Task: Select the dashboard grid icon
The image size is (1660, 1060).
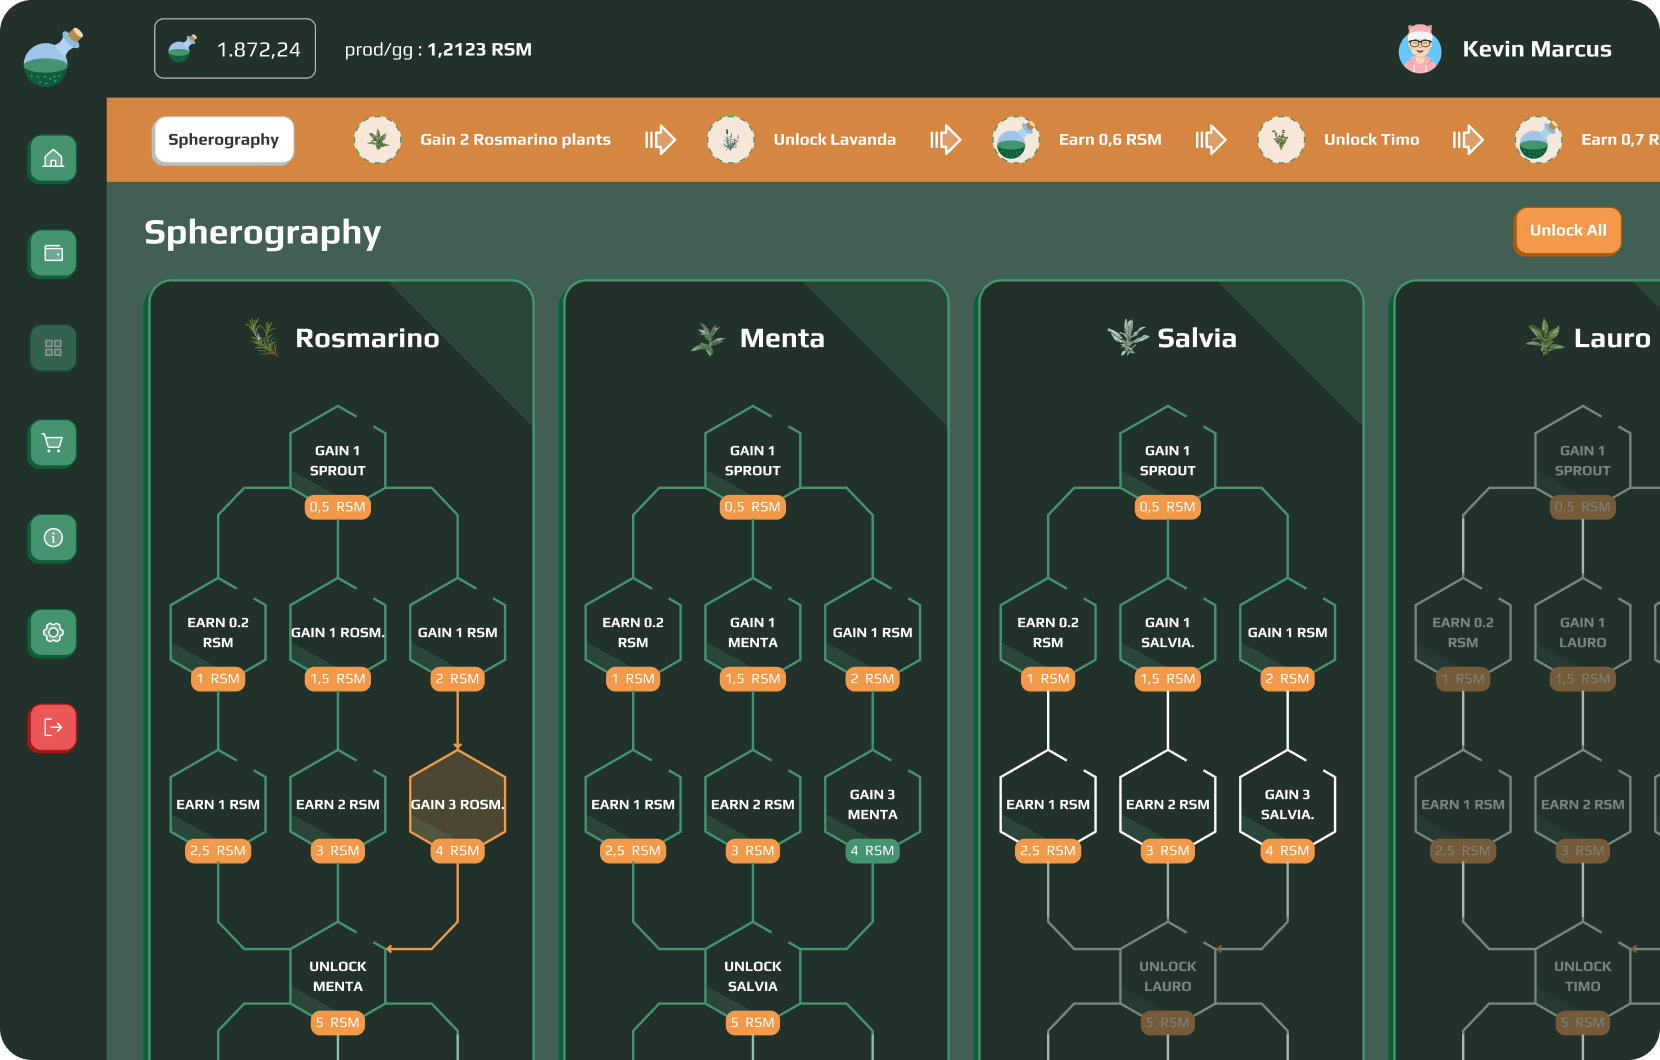Action: [x=53, y=348]
